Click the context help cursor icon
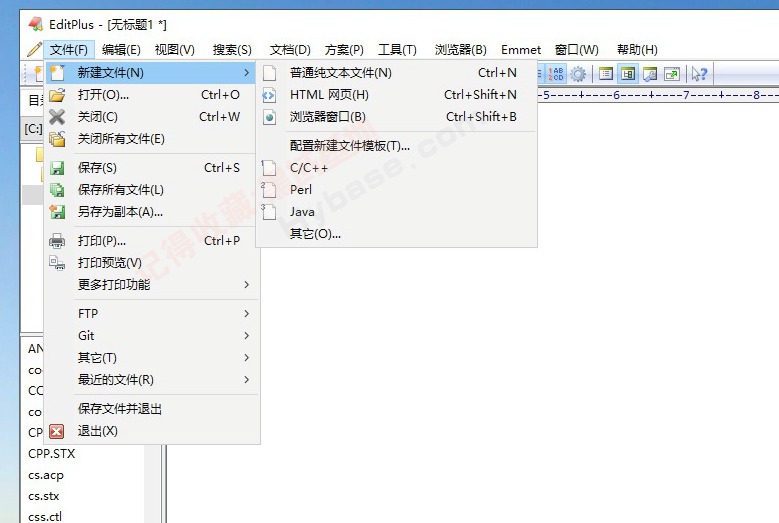Viewport: 779px width, 523px height. (x=700, y=74)
